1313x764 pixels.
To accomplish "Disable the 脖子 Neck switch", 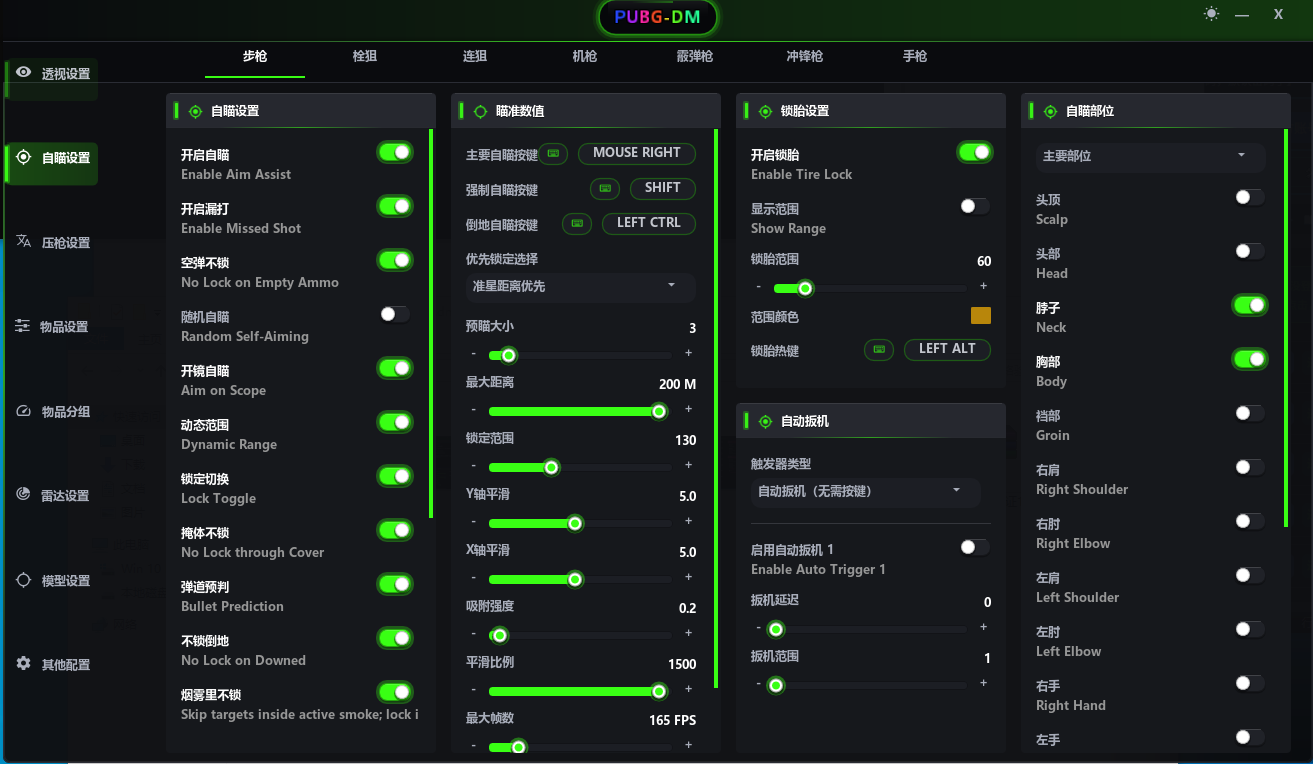I will (x=1250, y=305).
